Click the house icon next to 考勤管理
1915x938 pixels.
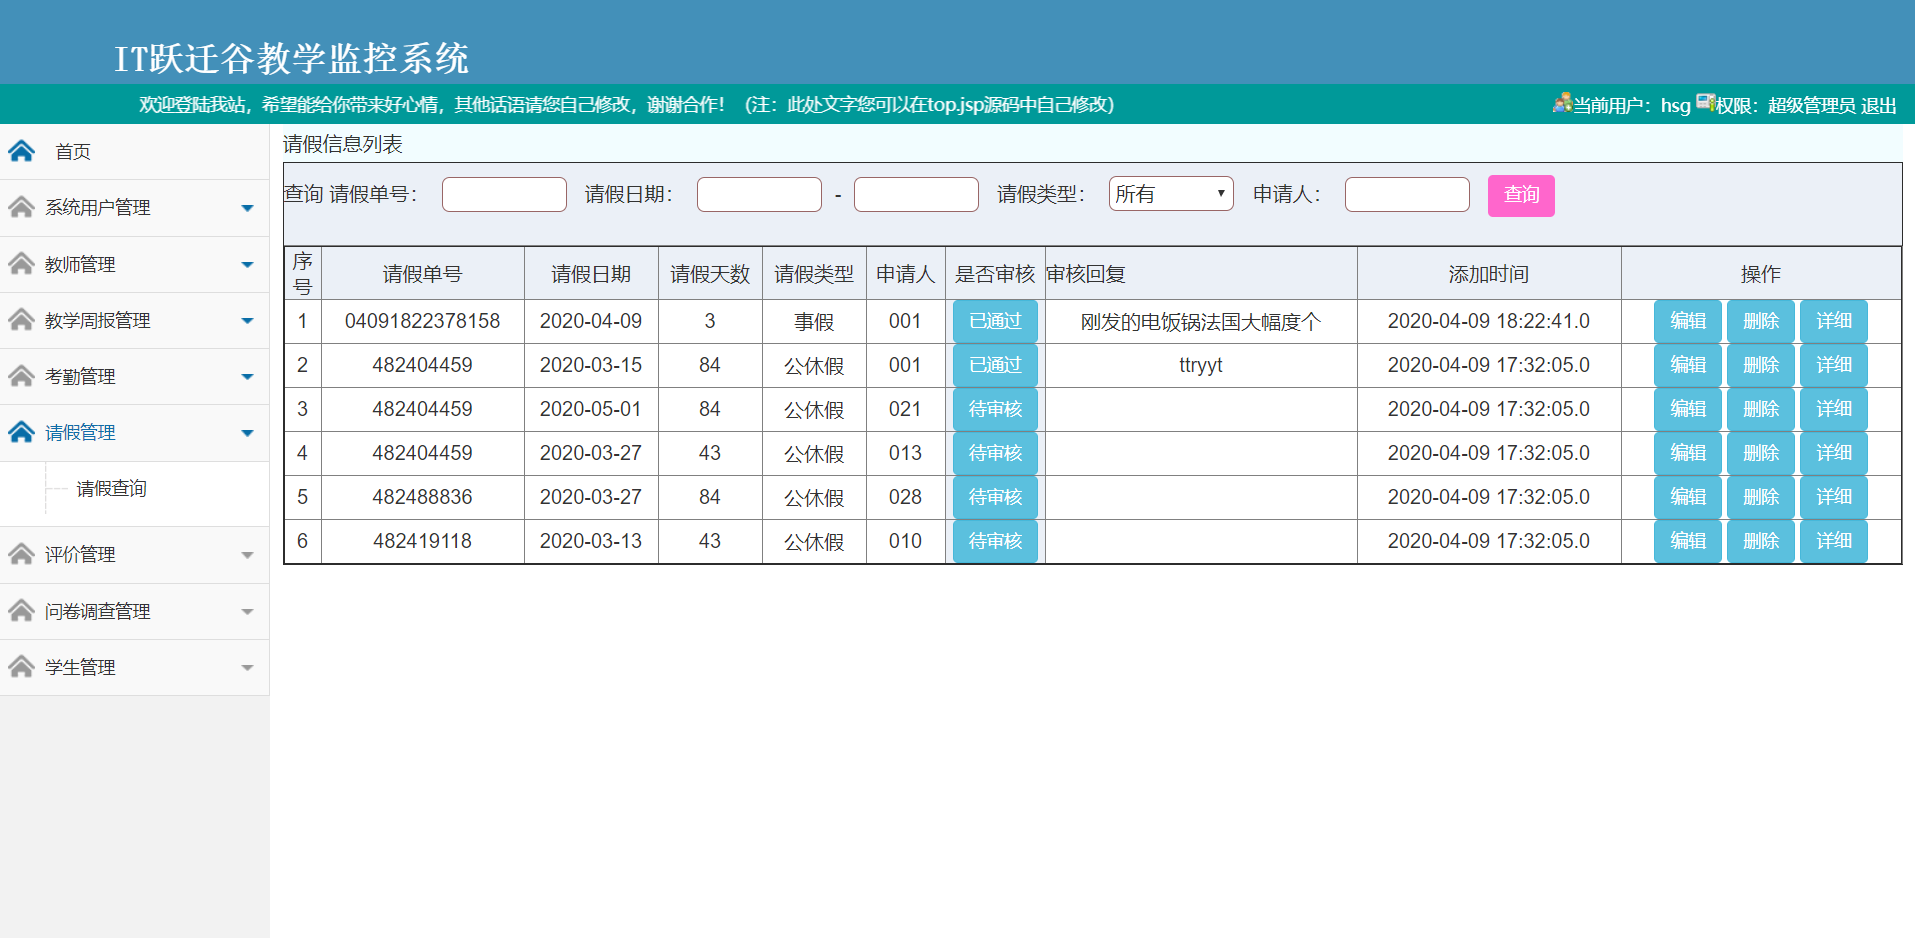[x=22, y=376]
